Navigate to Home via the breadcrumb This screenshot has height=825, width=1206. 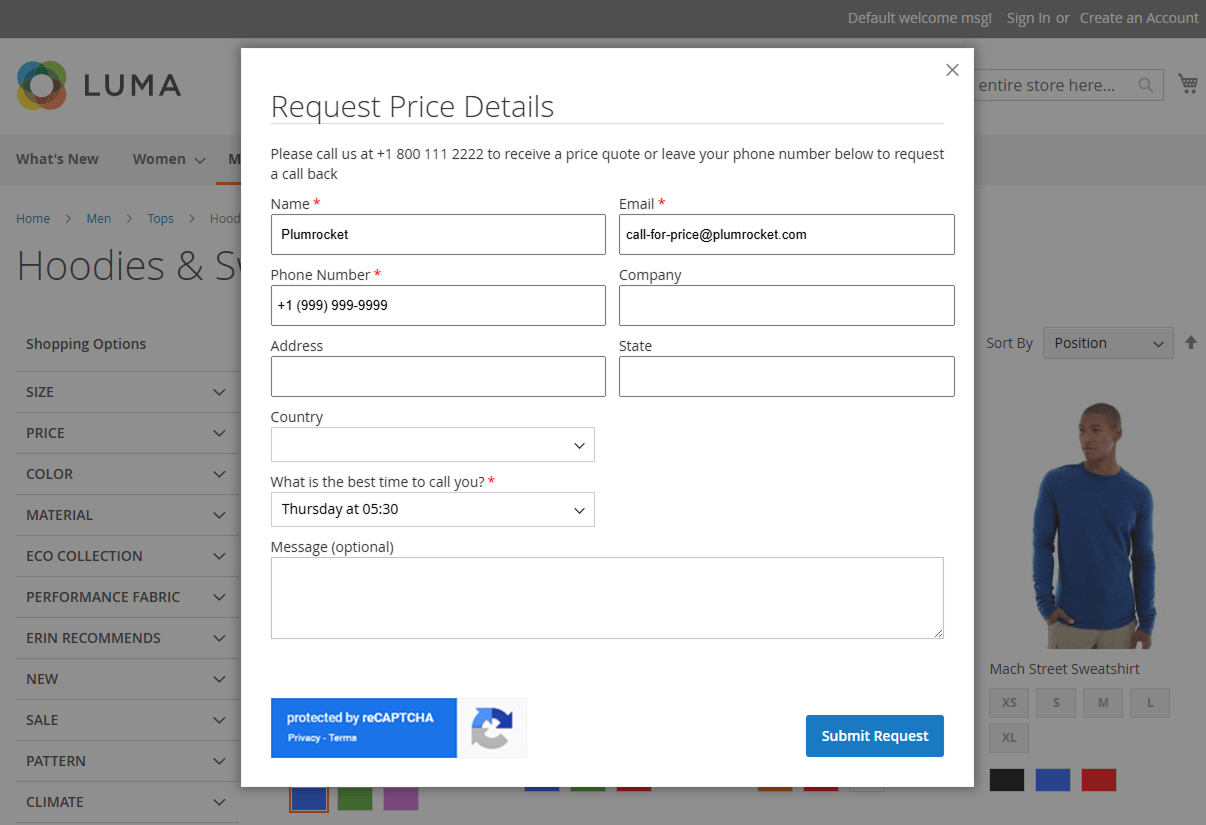(x=33, y=218)
